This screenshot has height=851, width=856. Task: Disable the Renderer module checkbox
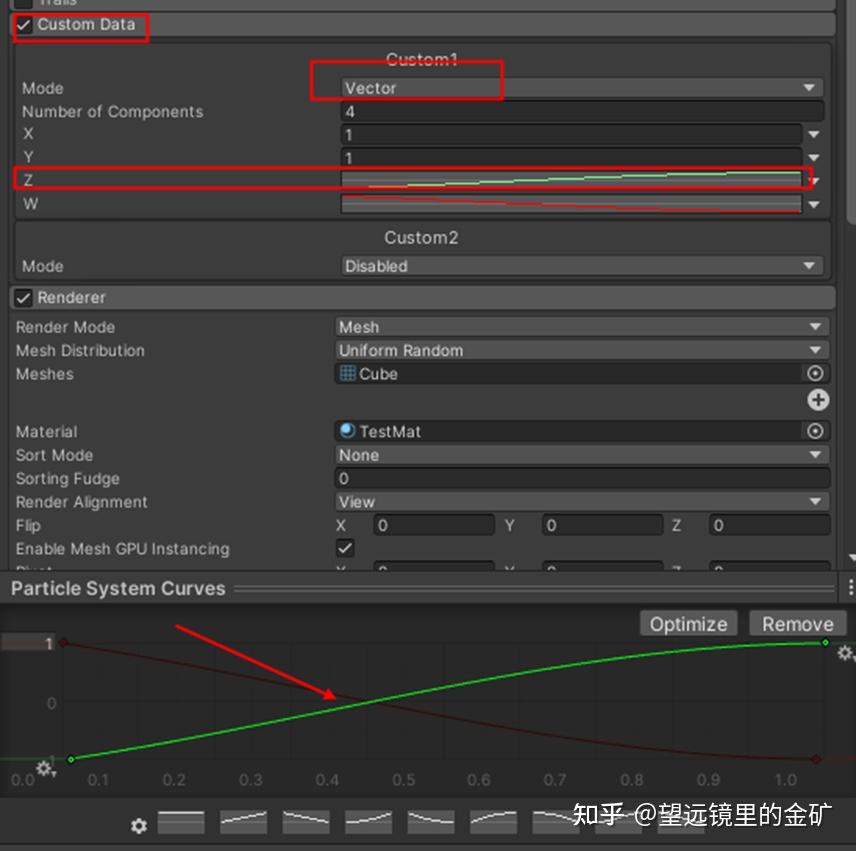(22, 297)
